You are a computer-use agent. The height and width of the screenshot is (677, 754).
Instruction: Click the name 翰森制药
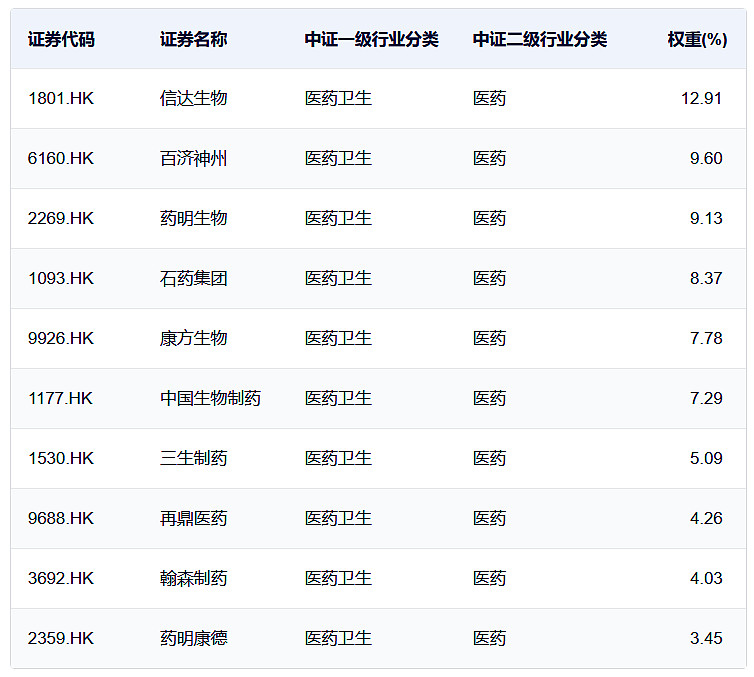click(193, 578)
